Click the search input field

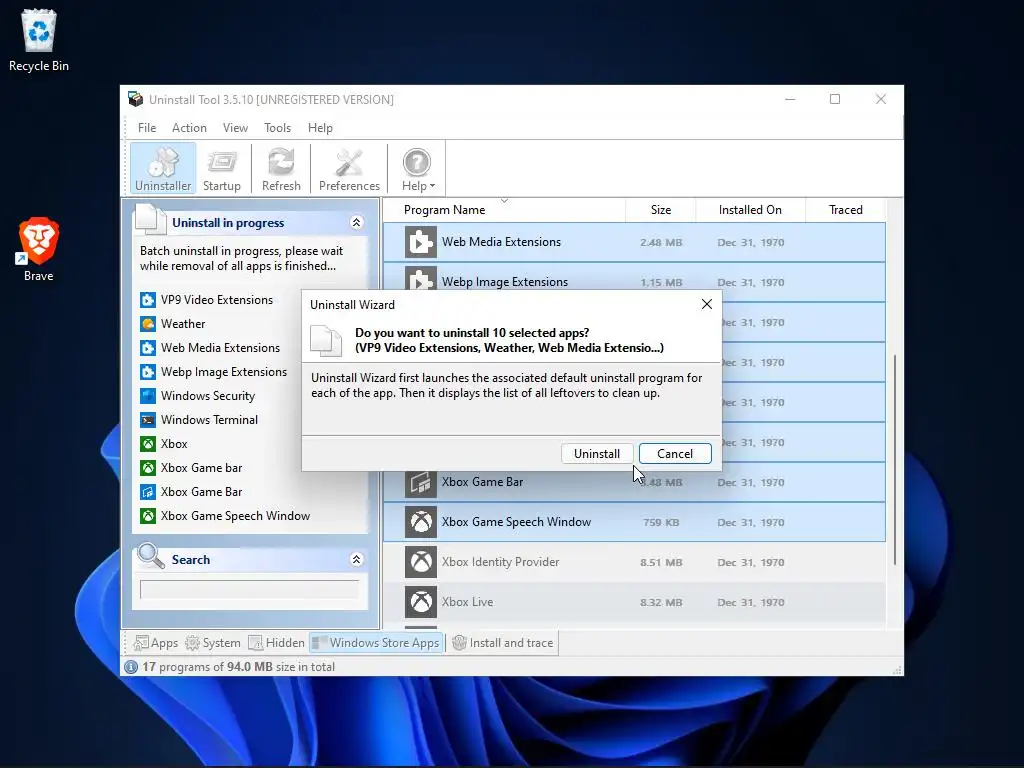[x=249, y=589]
